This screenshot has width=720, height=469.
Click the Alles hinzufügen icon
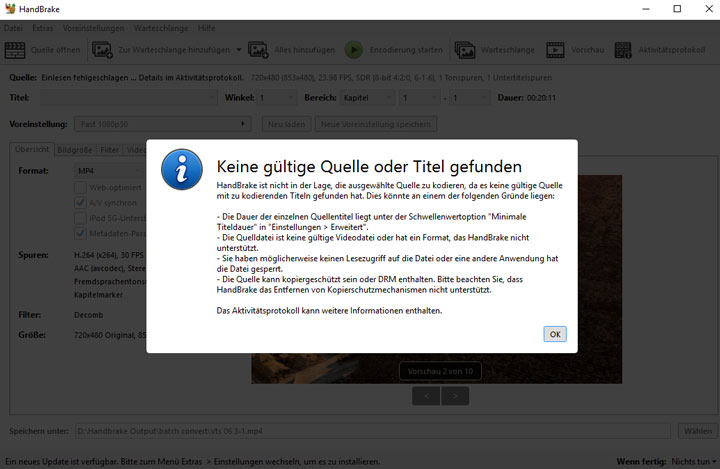click(258, 50)
